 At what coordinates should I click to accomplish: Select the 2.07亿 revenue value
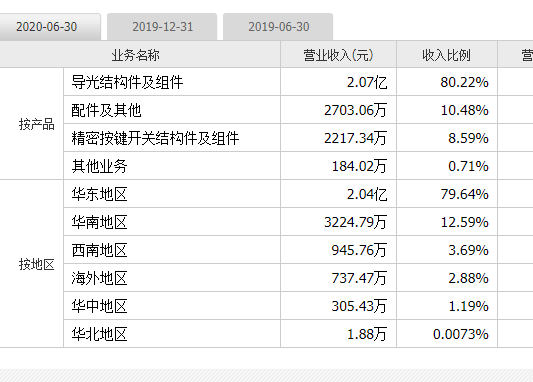point(367,82)
